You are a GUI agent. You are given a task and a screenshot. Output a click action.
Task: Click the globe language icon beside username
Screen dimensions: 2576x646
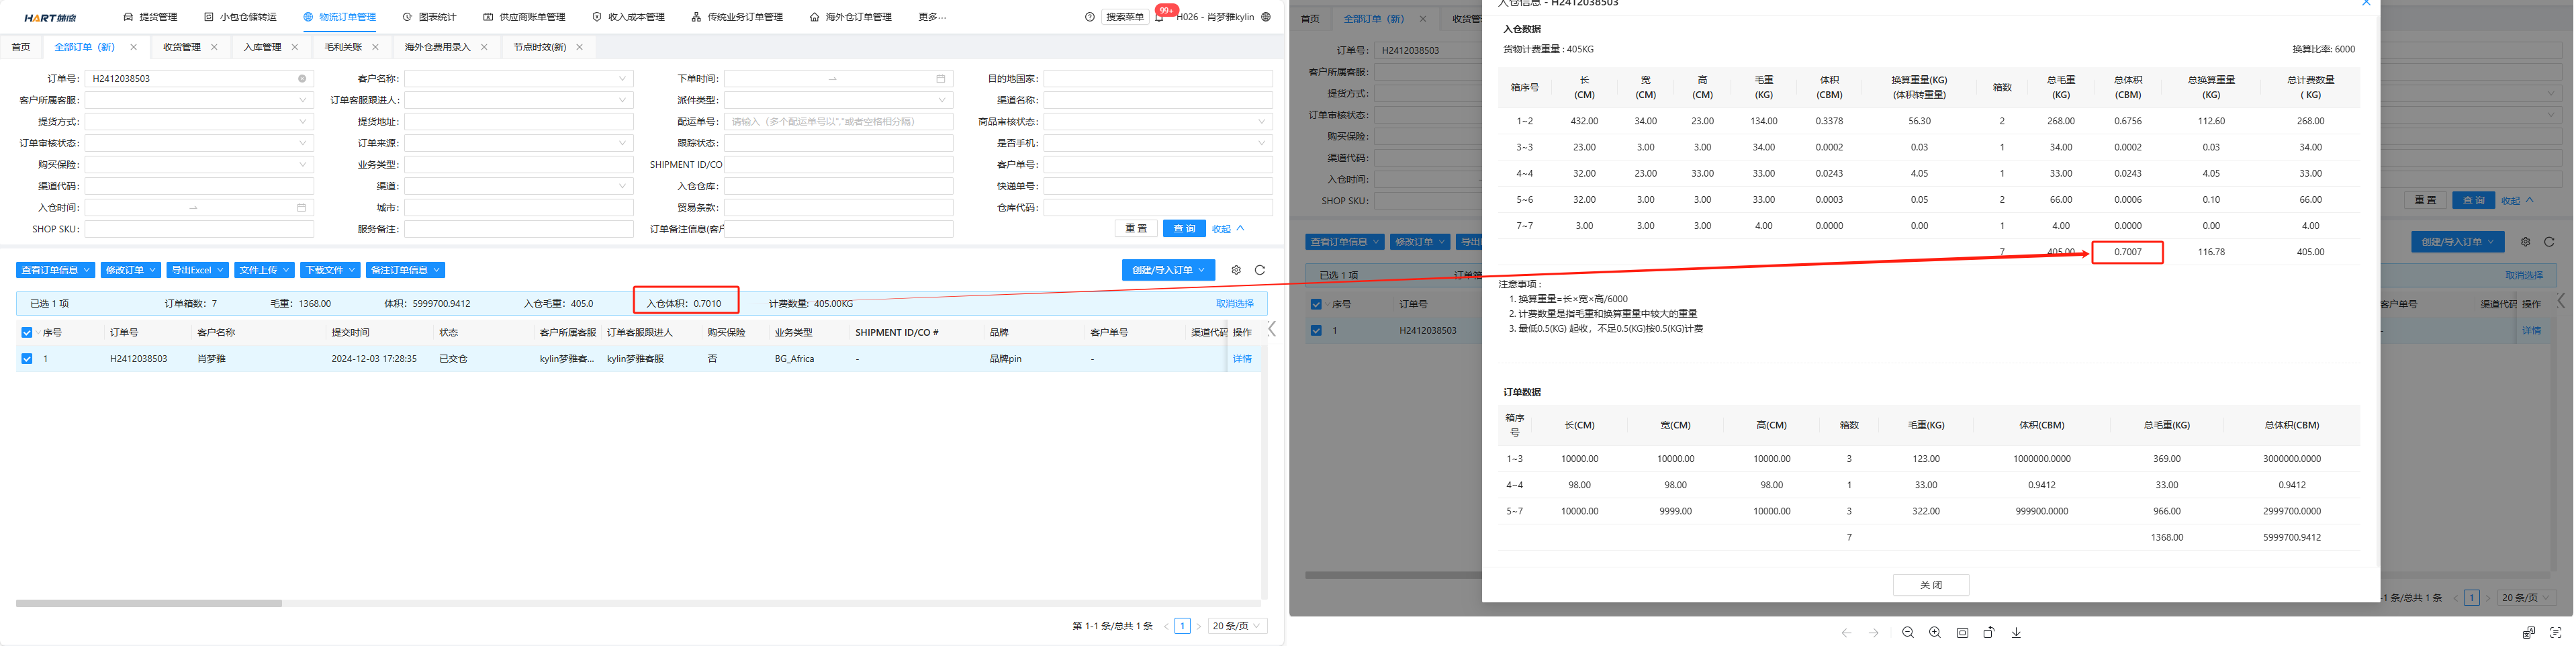[1265, 16]
